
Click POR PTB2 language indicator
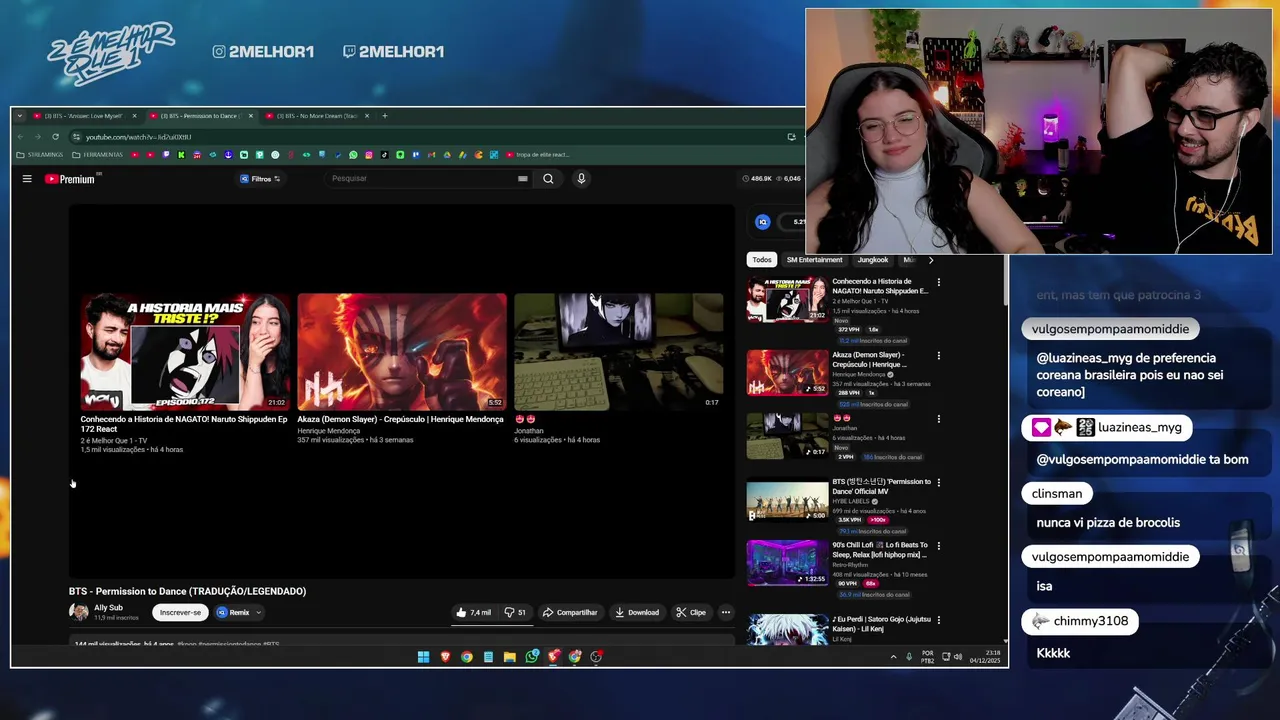click(928, 657)
